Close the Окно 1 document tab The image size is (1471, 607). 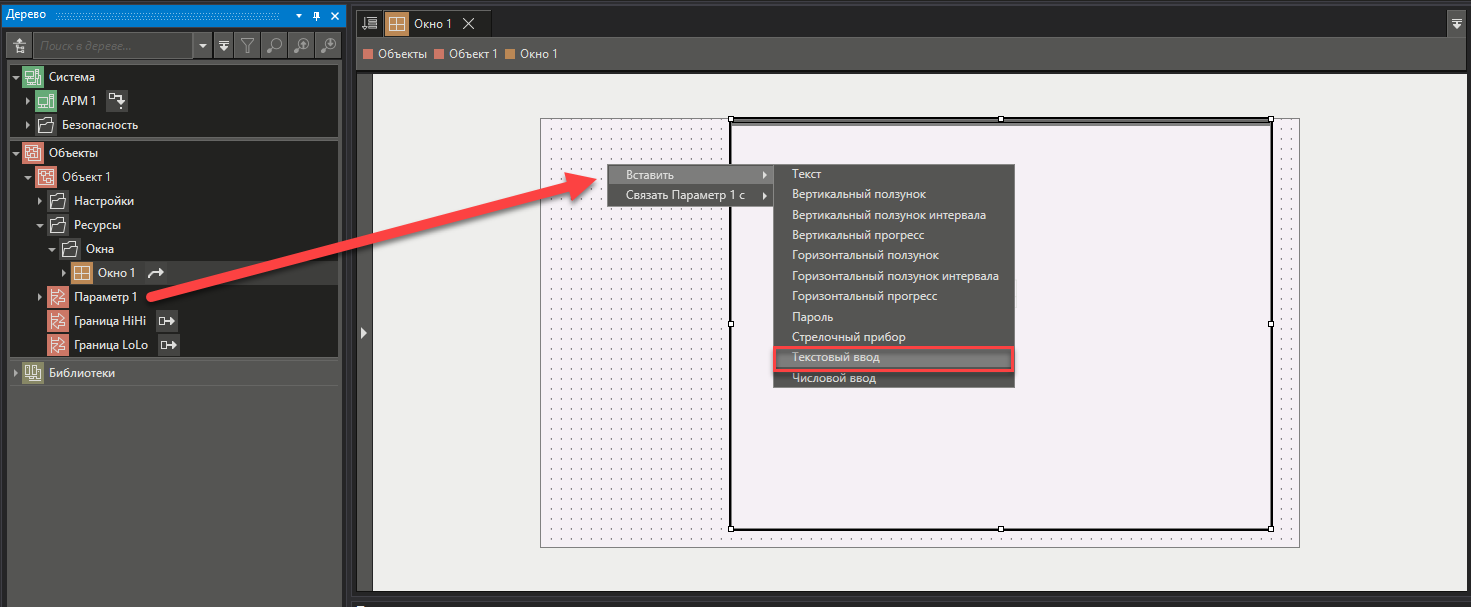470,24
